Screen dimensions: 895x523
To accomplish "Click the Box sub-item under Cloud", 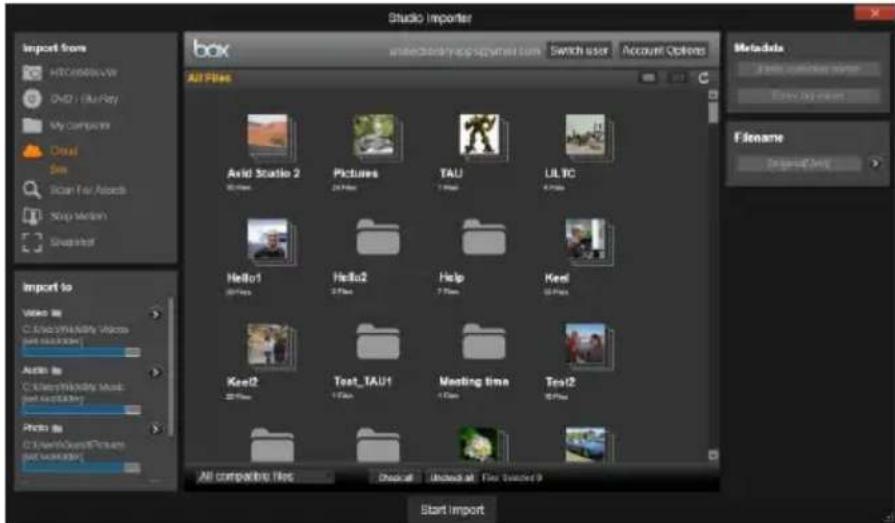I will (58, 169).
